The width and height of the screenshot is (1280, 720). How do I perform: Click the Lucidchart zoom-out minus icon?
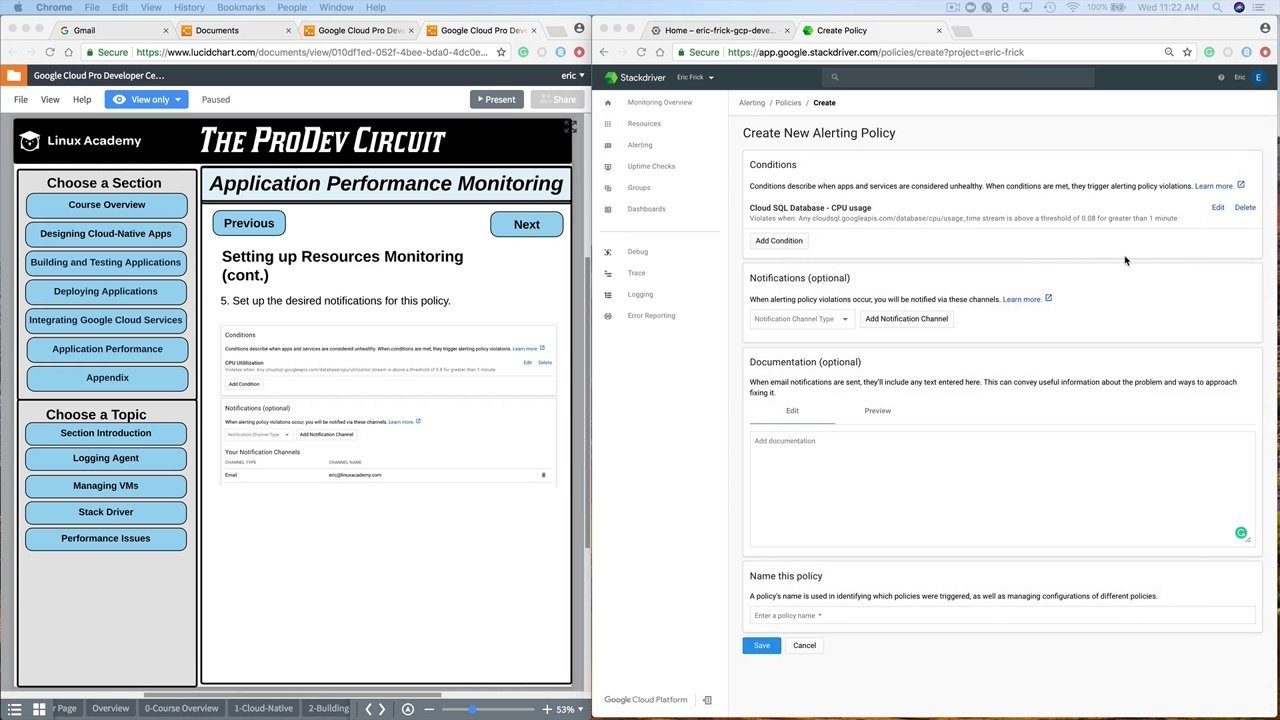[x=430, y=709]
